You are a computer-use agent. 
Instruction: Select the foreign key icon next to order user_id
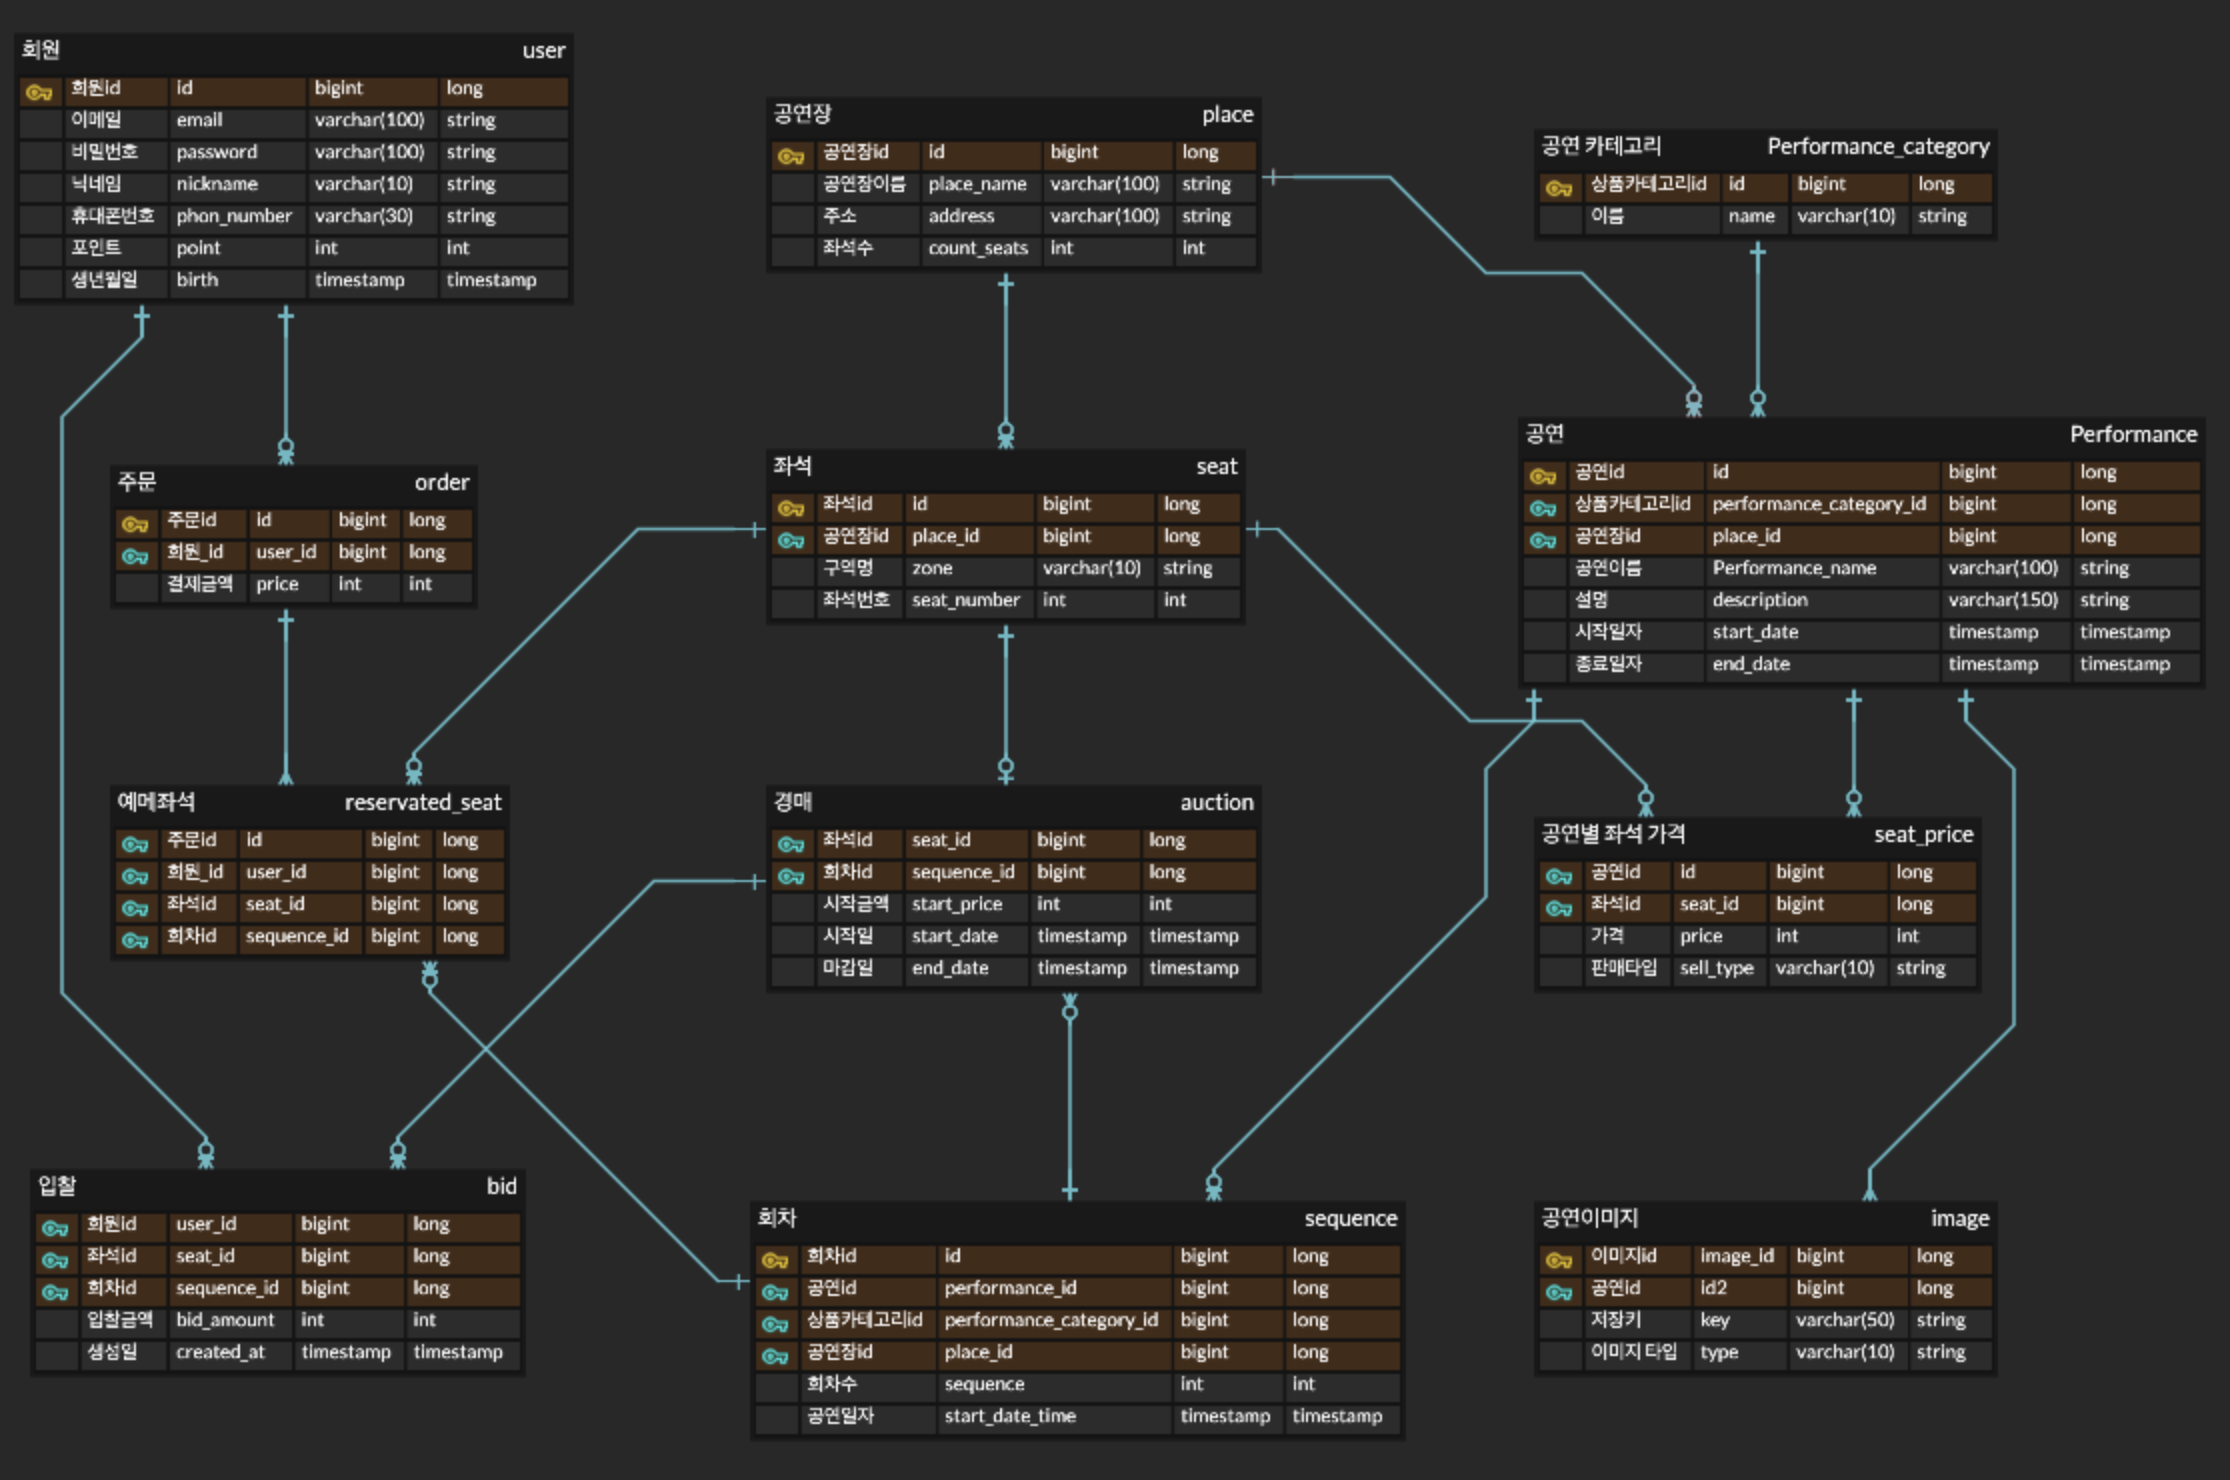click(135, 556)
